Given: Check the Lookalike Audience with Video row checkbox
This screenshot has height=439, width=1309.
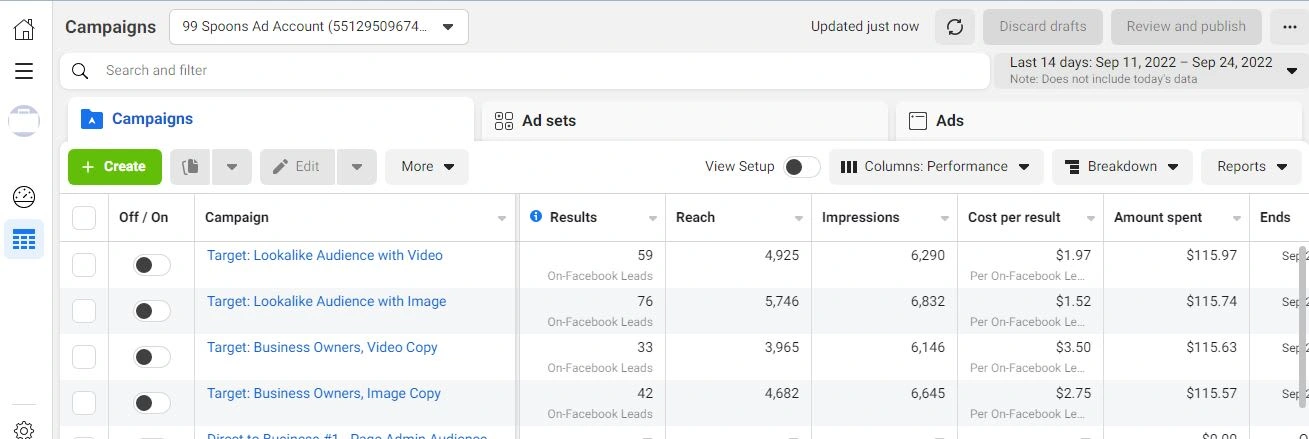Looking at the screenshot, I should click(84, 265).
